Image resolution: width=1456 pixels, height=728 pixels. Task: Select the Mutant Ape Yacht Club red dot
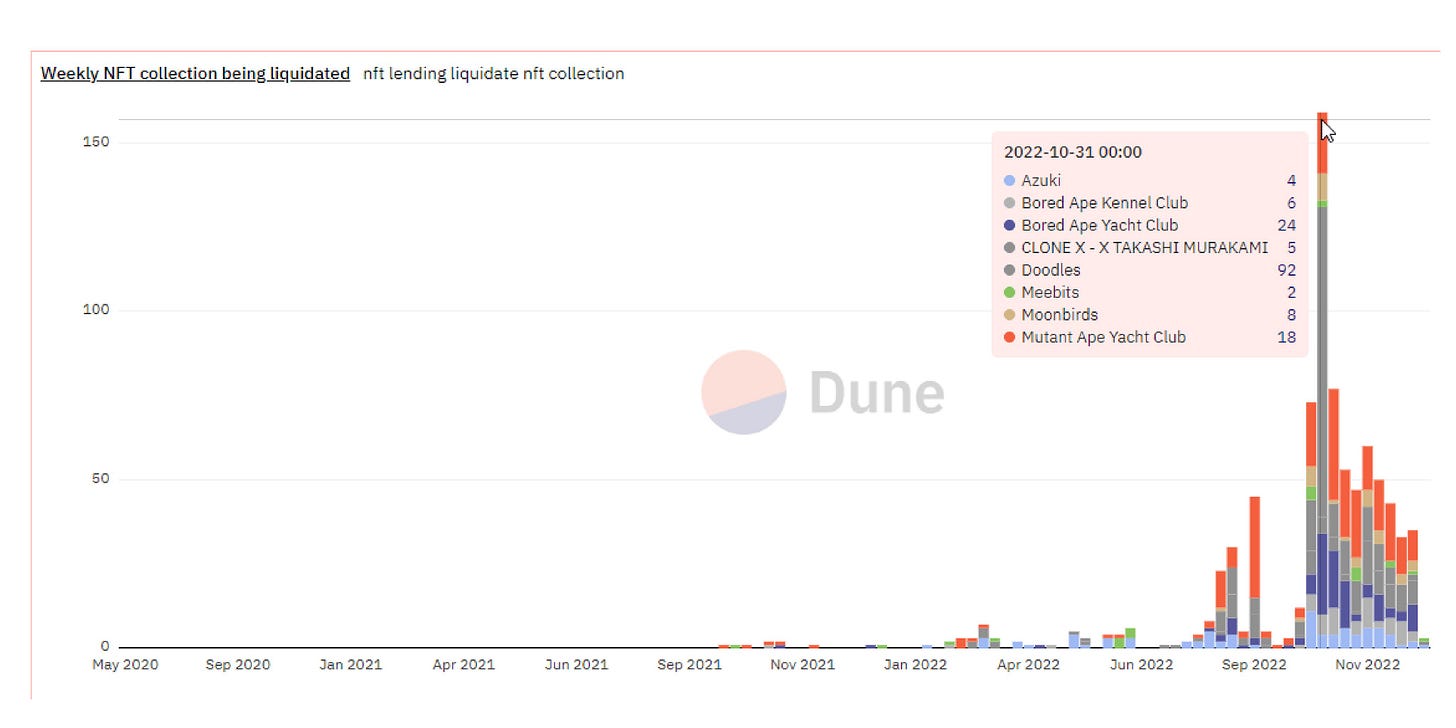pyautogui.click(x=1009, y=338)
